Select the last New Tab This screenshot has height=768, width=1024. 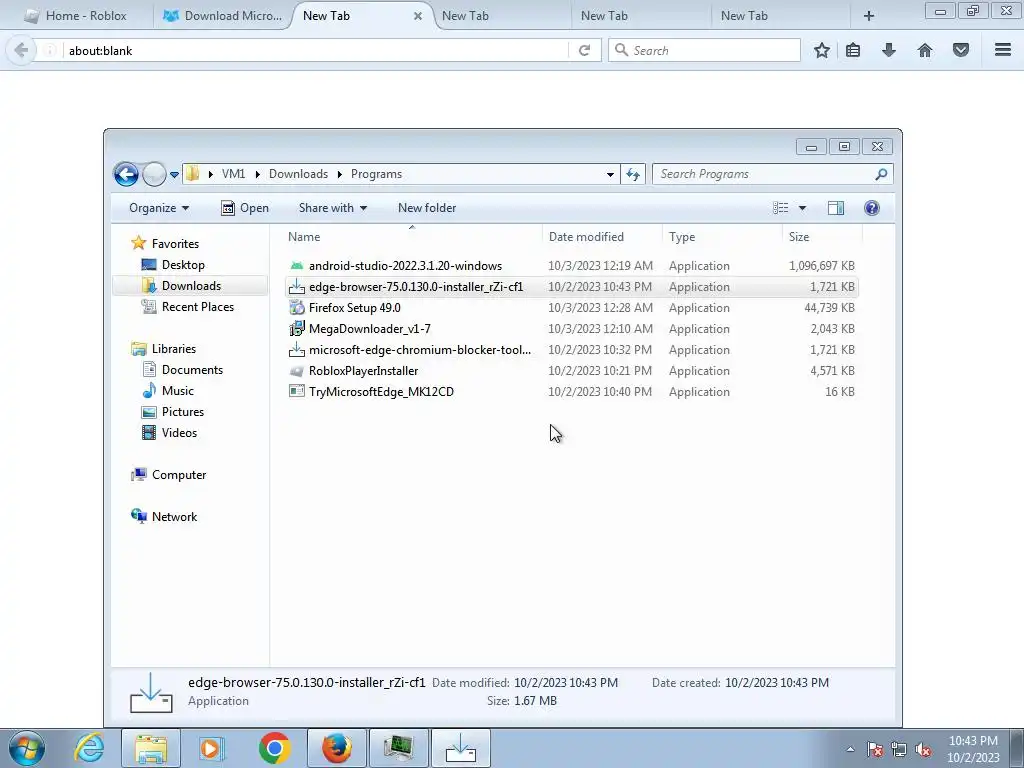pos(780,16)
